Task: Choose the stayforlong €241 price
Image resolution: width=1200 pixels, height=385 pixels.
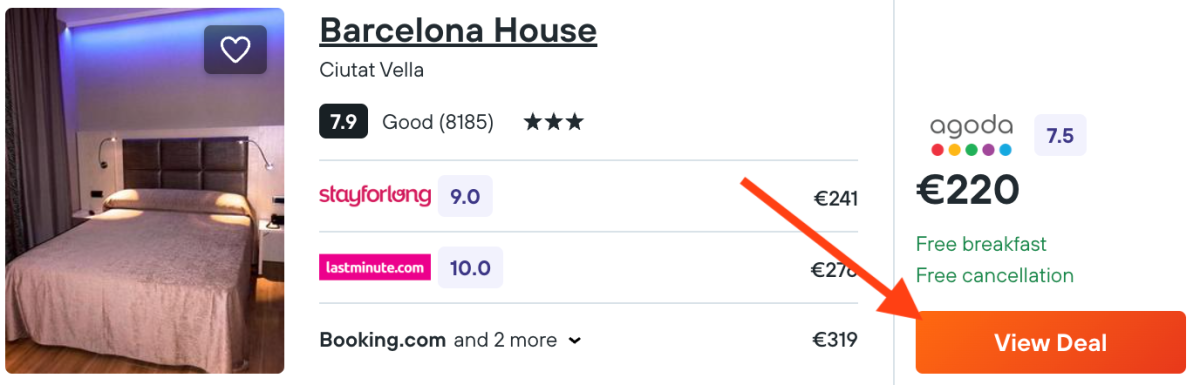Action: 836,198
